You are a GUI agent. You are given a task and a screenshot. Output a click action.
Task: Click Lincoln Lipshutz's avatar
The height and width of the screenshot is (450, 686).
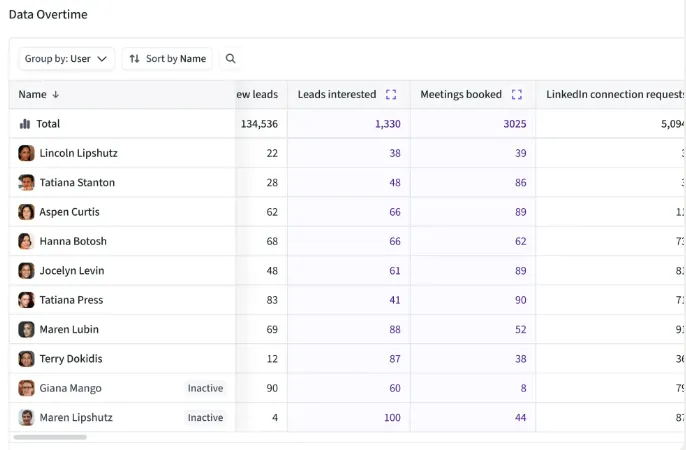pyautogui.click(x=27, y=153)
